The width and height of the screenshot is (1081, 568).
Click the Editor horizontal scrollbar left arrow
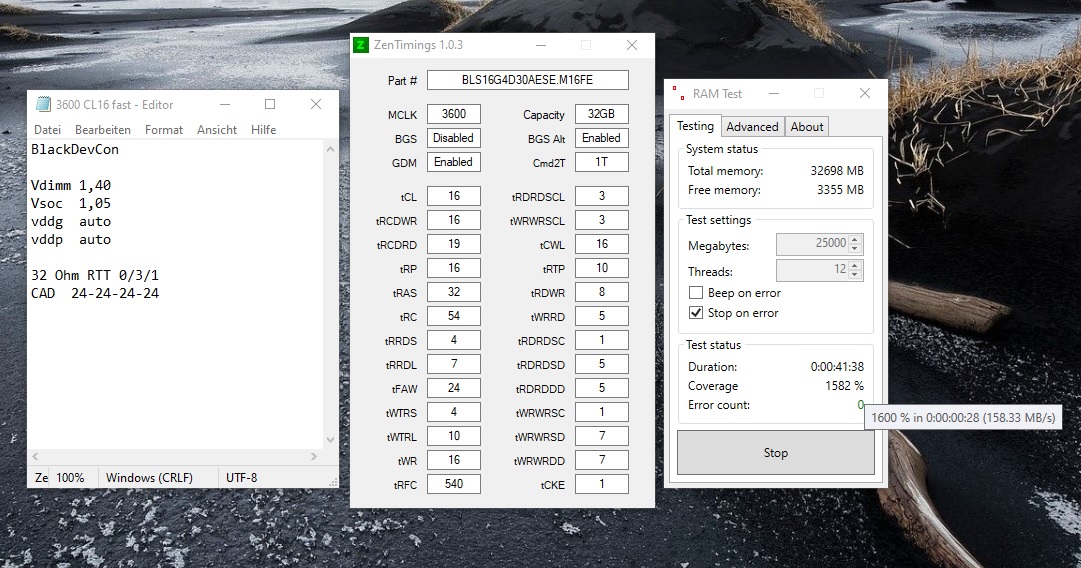click(x=35, y=456)
